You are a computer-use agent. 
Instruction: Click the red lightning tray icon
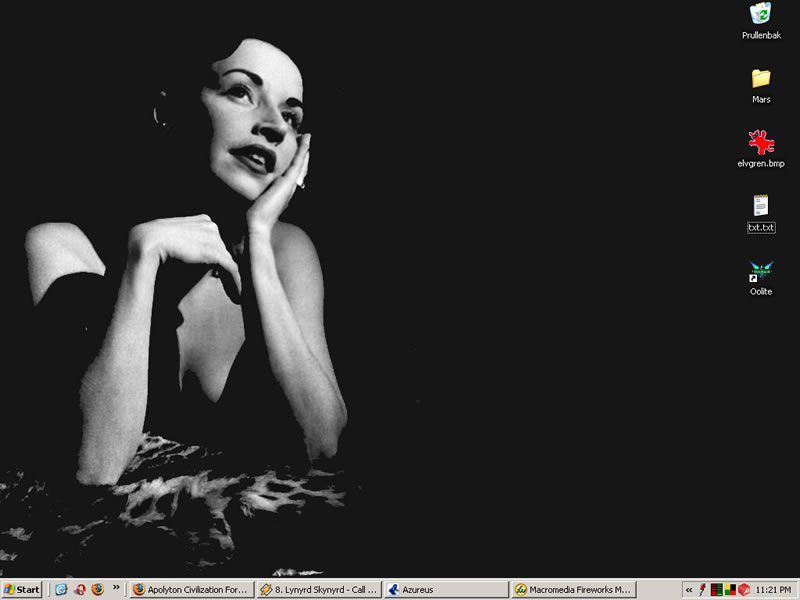point(703,590)
